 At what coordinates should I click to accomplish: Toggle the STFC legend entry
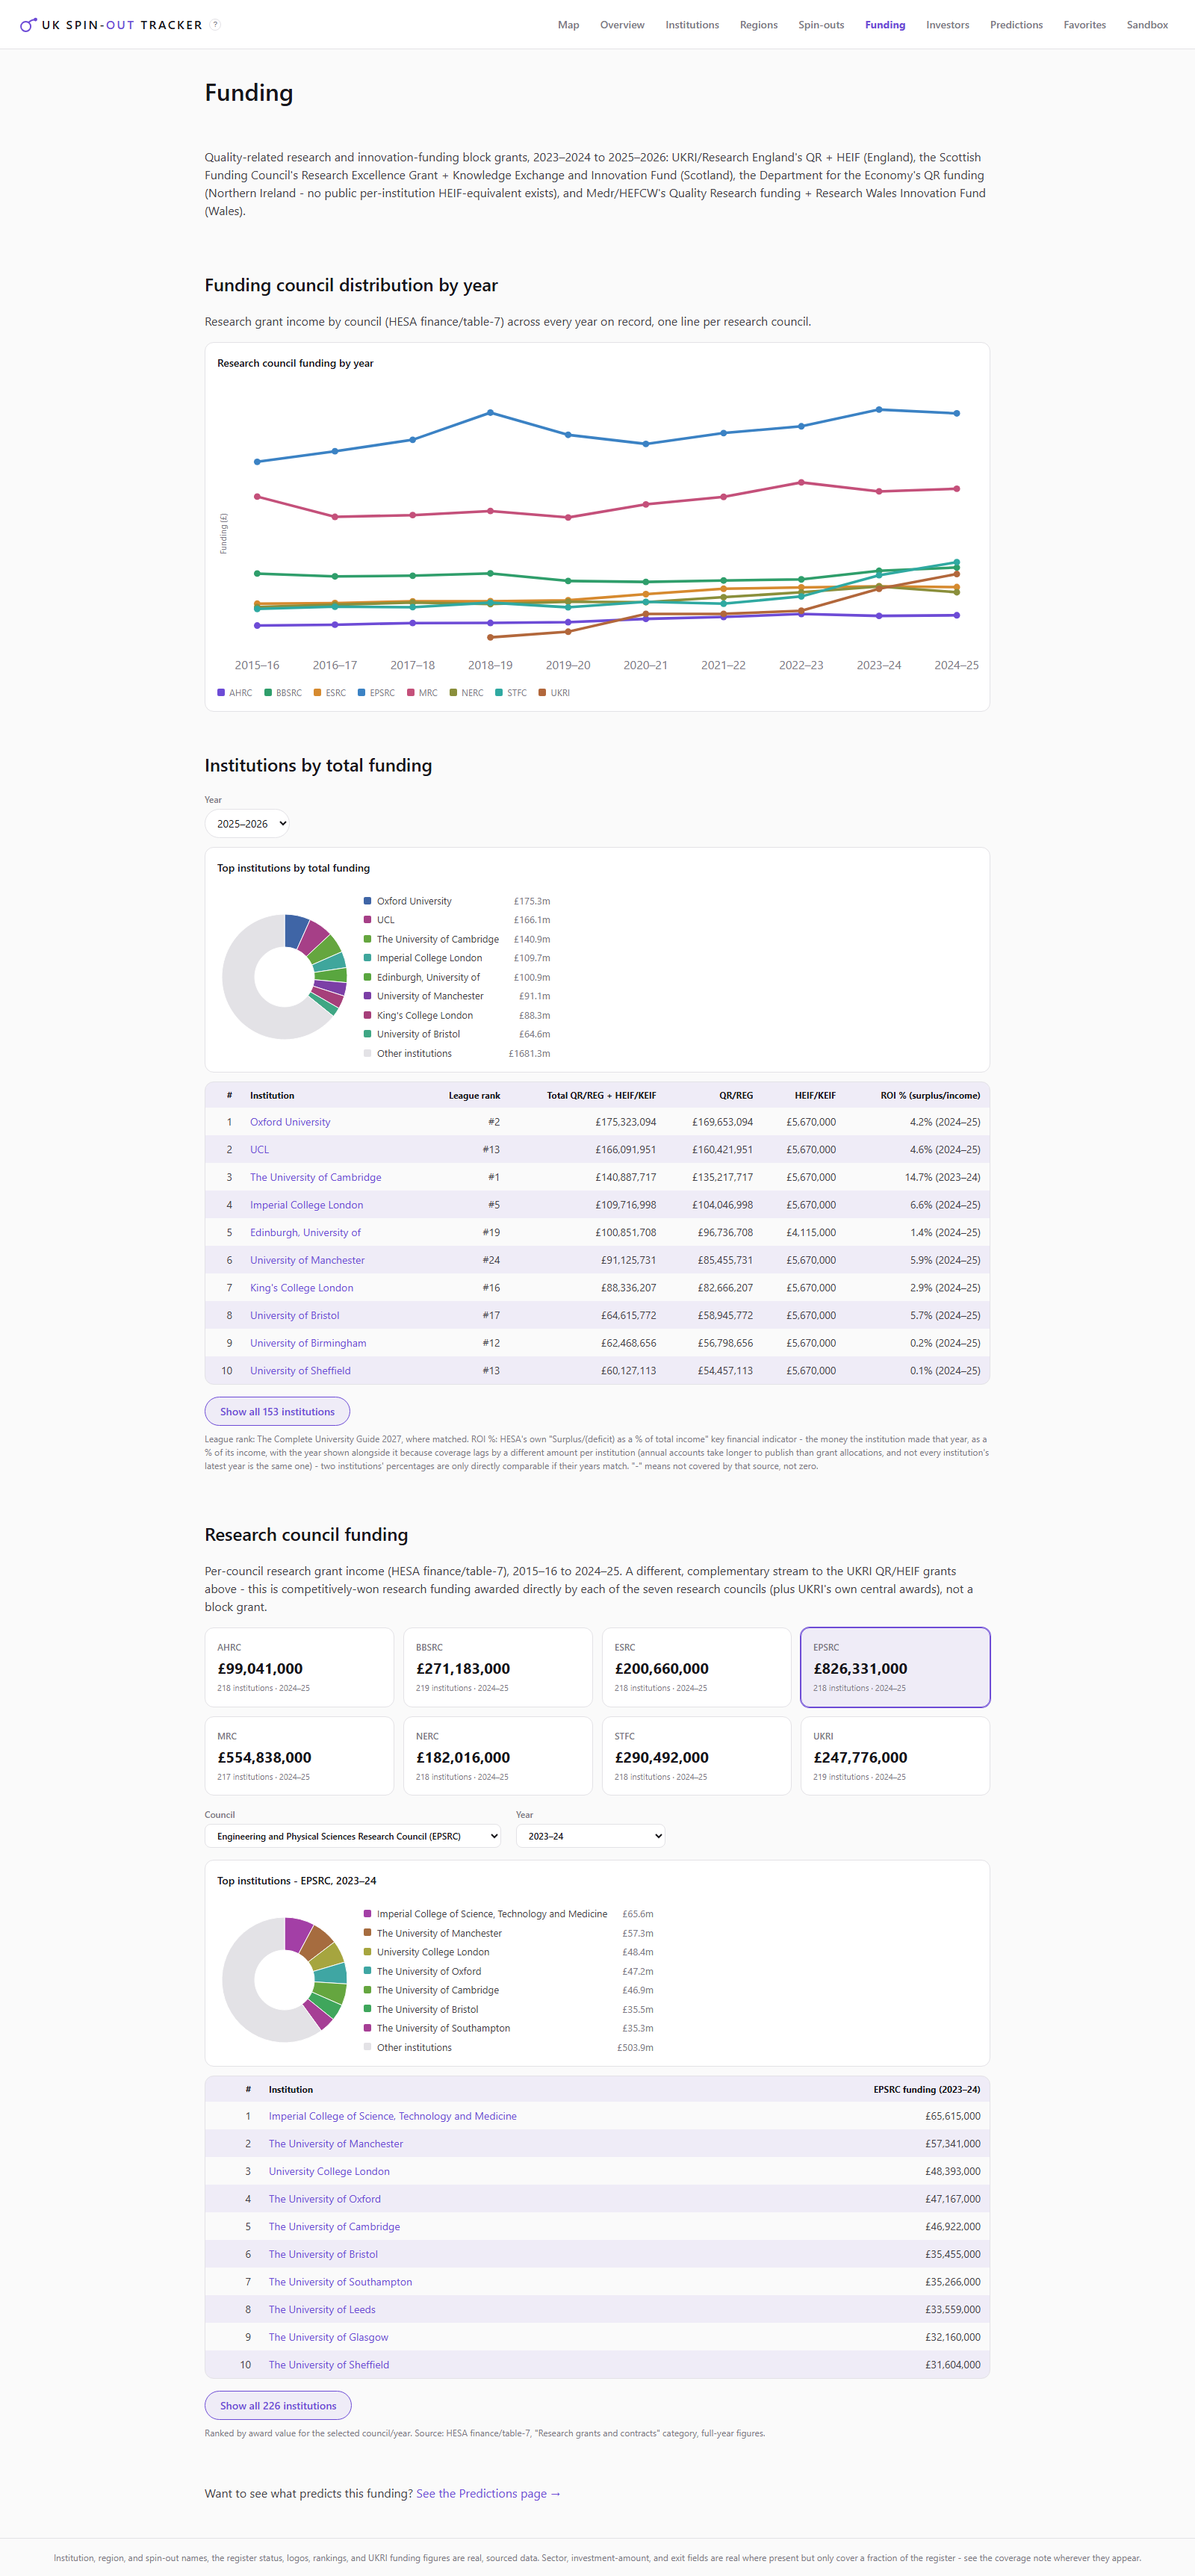point(511,693)
